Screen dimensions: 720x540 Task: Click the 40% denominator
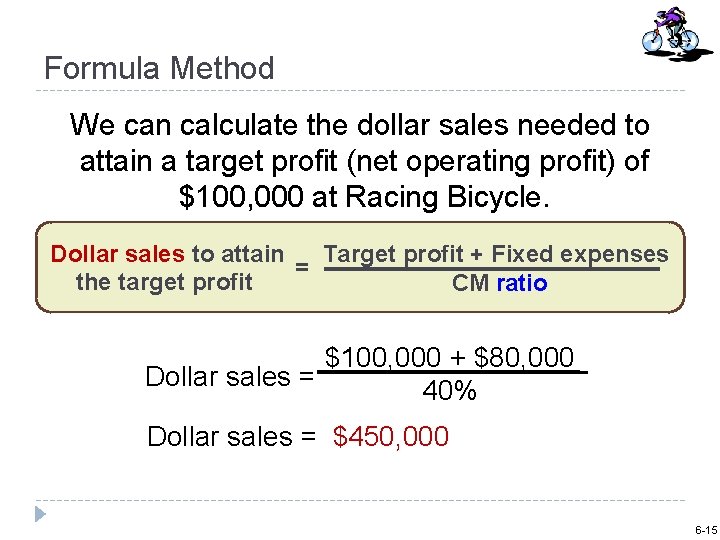click(x=449, y=392)
